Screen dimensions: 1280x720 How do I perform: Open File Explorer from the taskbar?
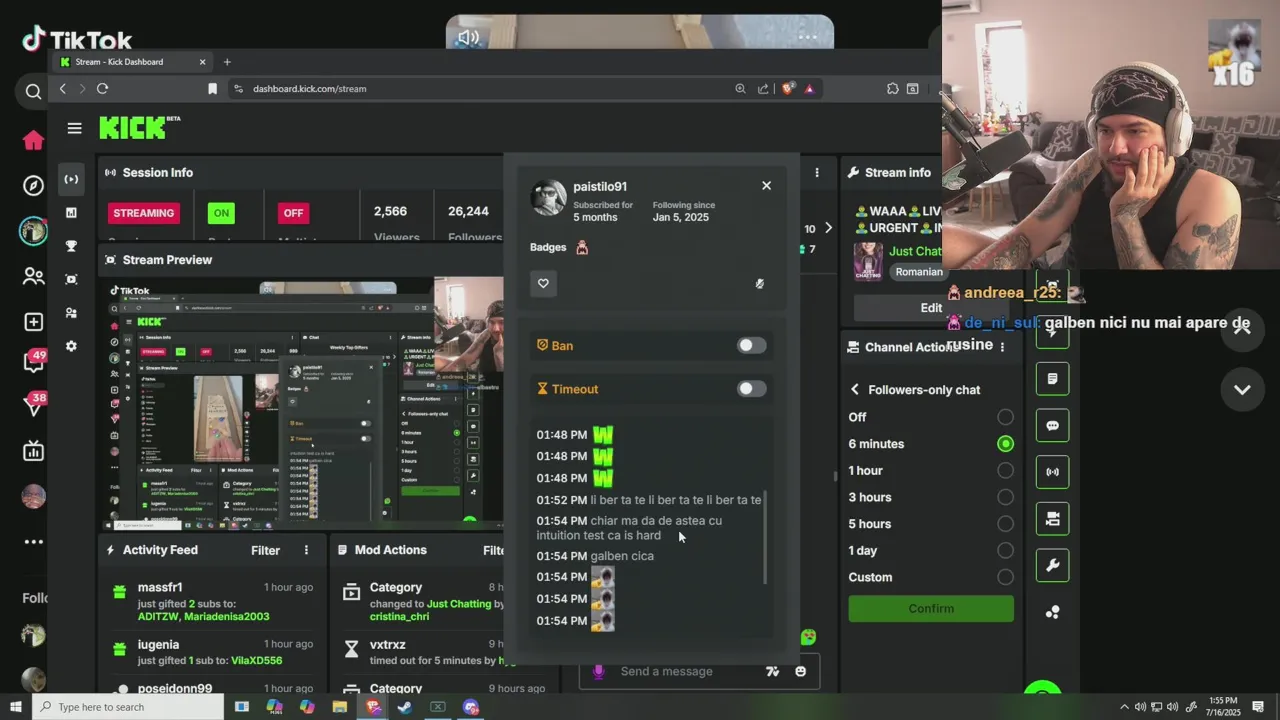click(340, 707)
